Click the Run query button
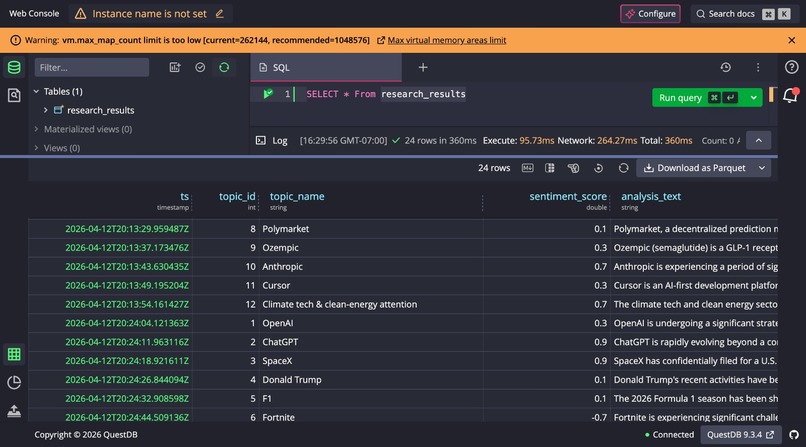806x447 pixels. point(699,98)
